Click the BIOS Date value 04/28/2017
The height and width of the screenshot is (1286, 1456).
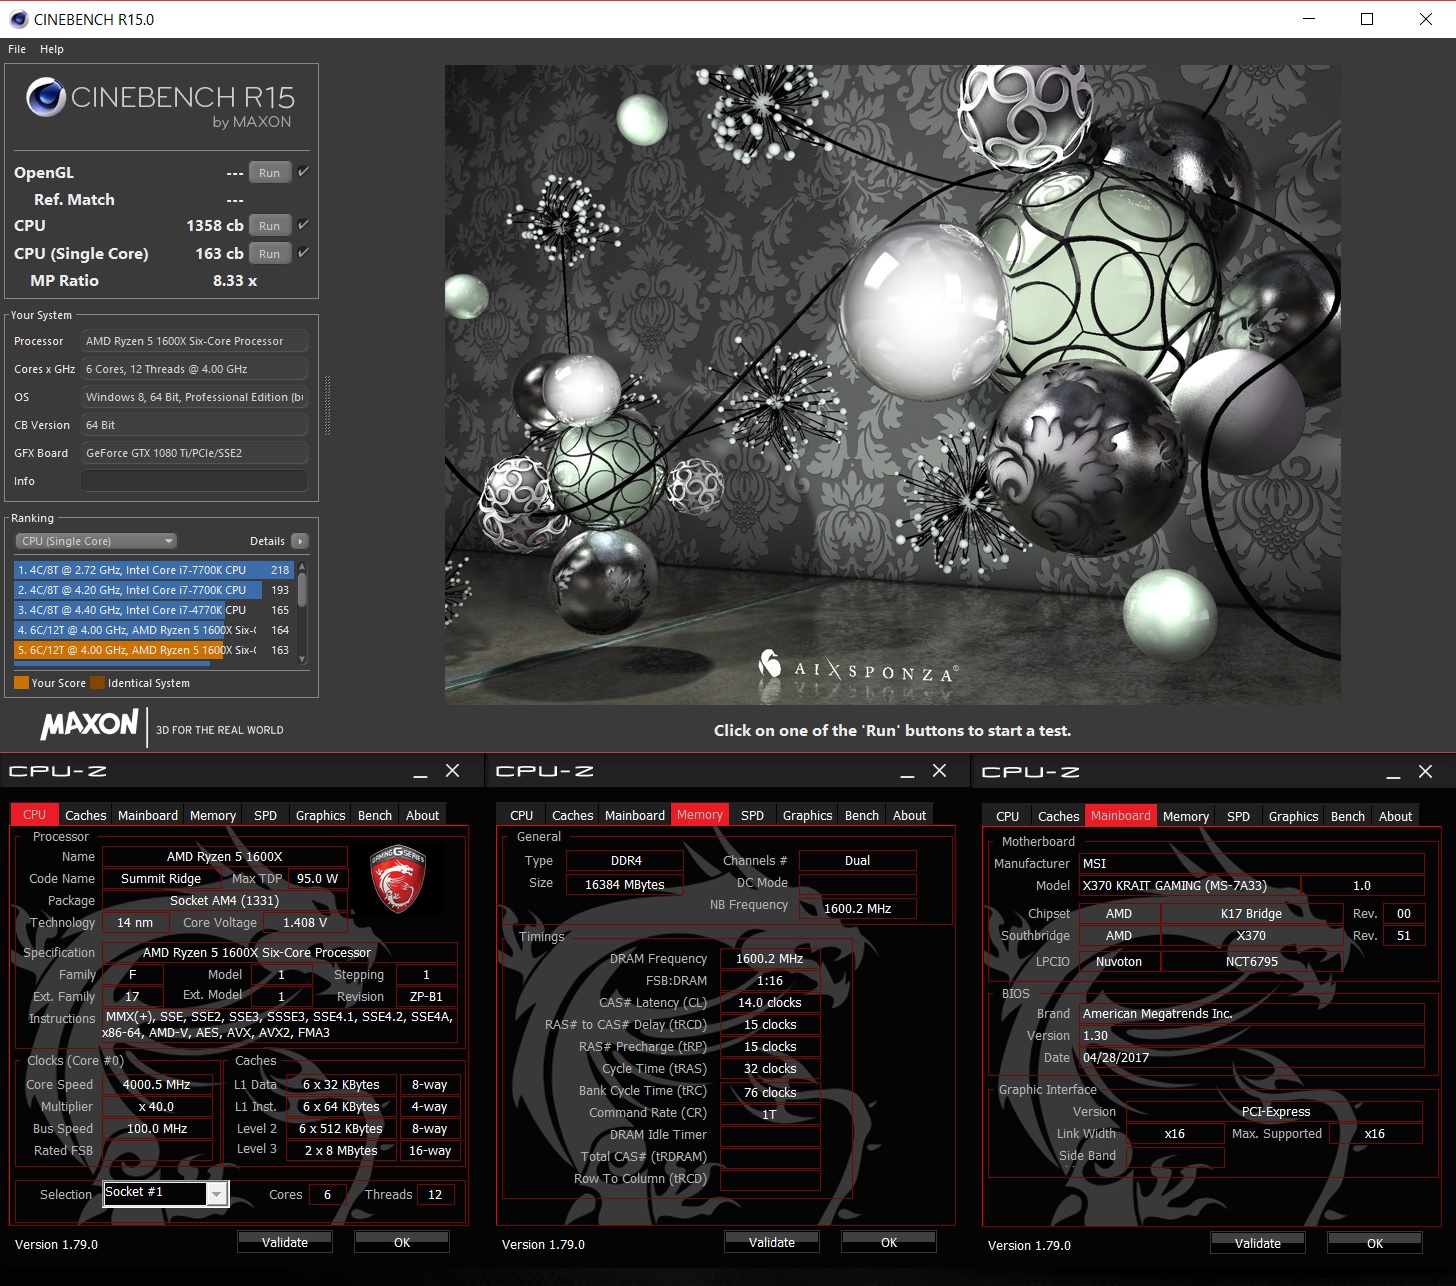(x=1252, y=1058)
